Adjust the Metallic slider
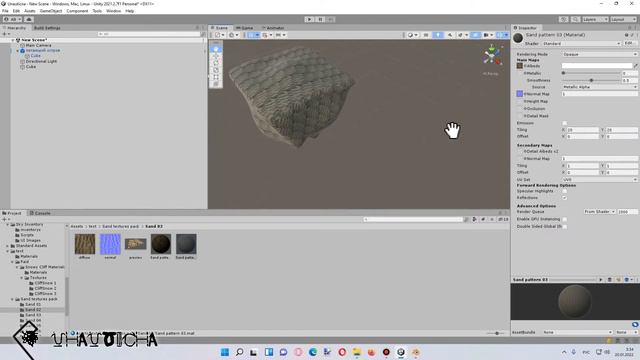The image size is (640, 360). tap(591, 73)
